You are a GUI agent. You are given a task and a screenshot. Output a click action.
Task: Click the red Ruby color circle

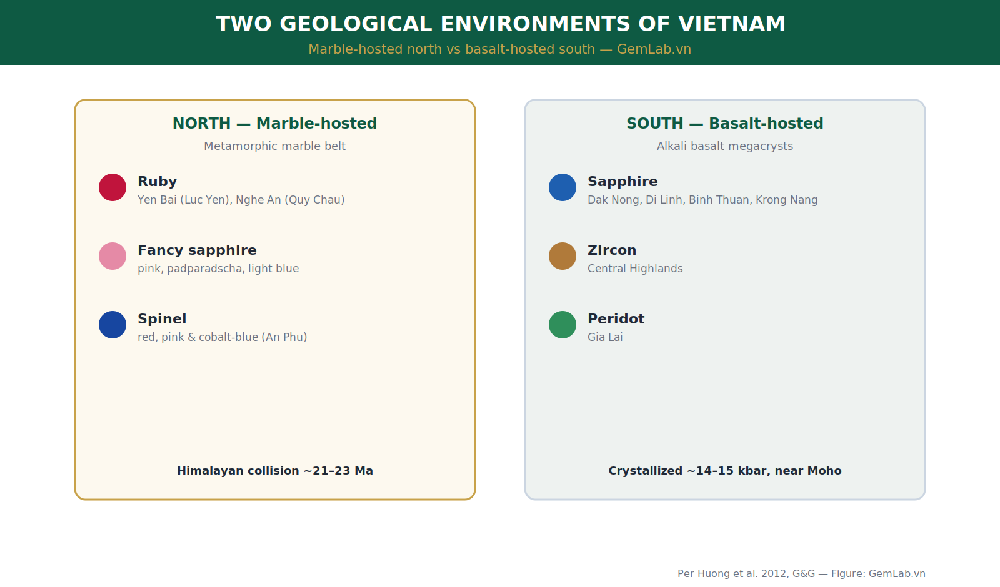[x=112, y=188]
